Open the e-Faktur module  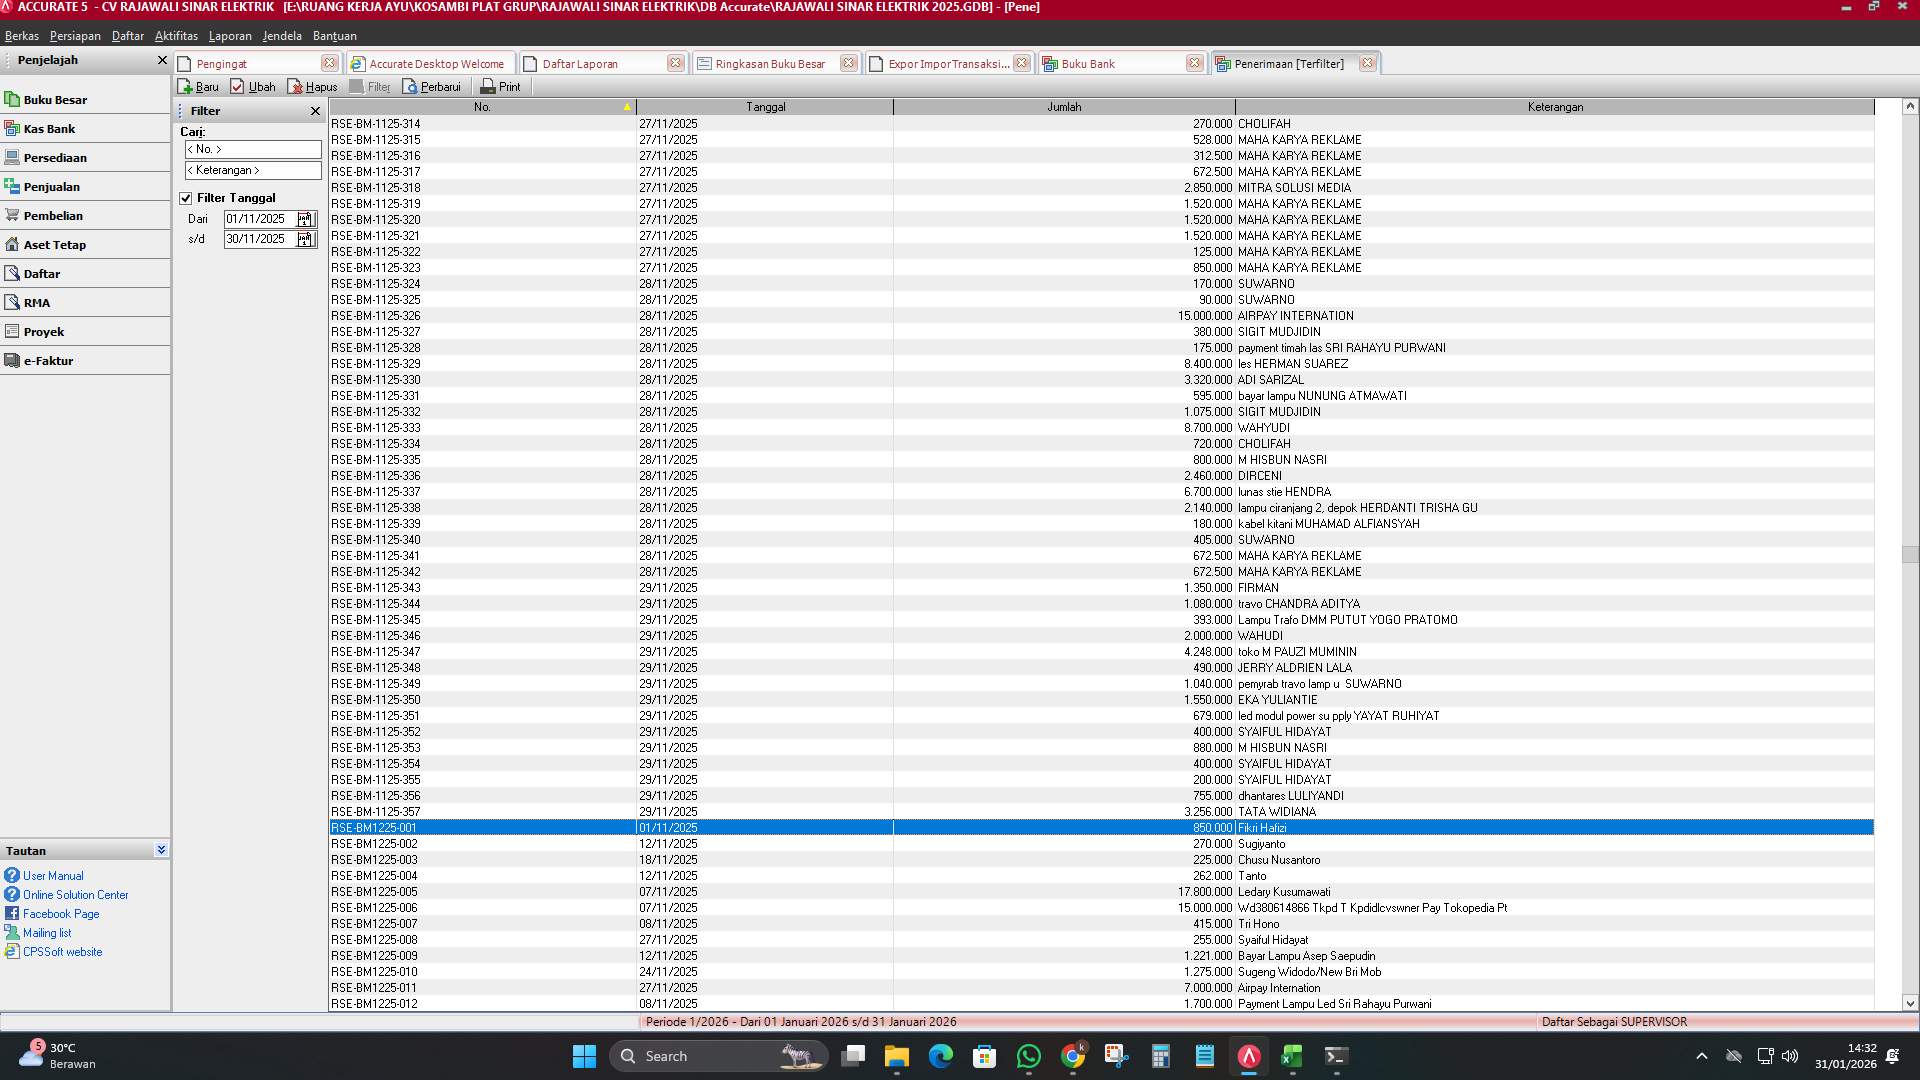coord(50,360)
